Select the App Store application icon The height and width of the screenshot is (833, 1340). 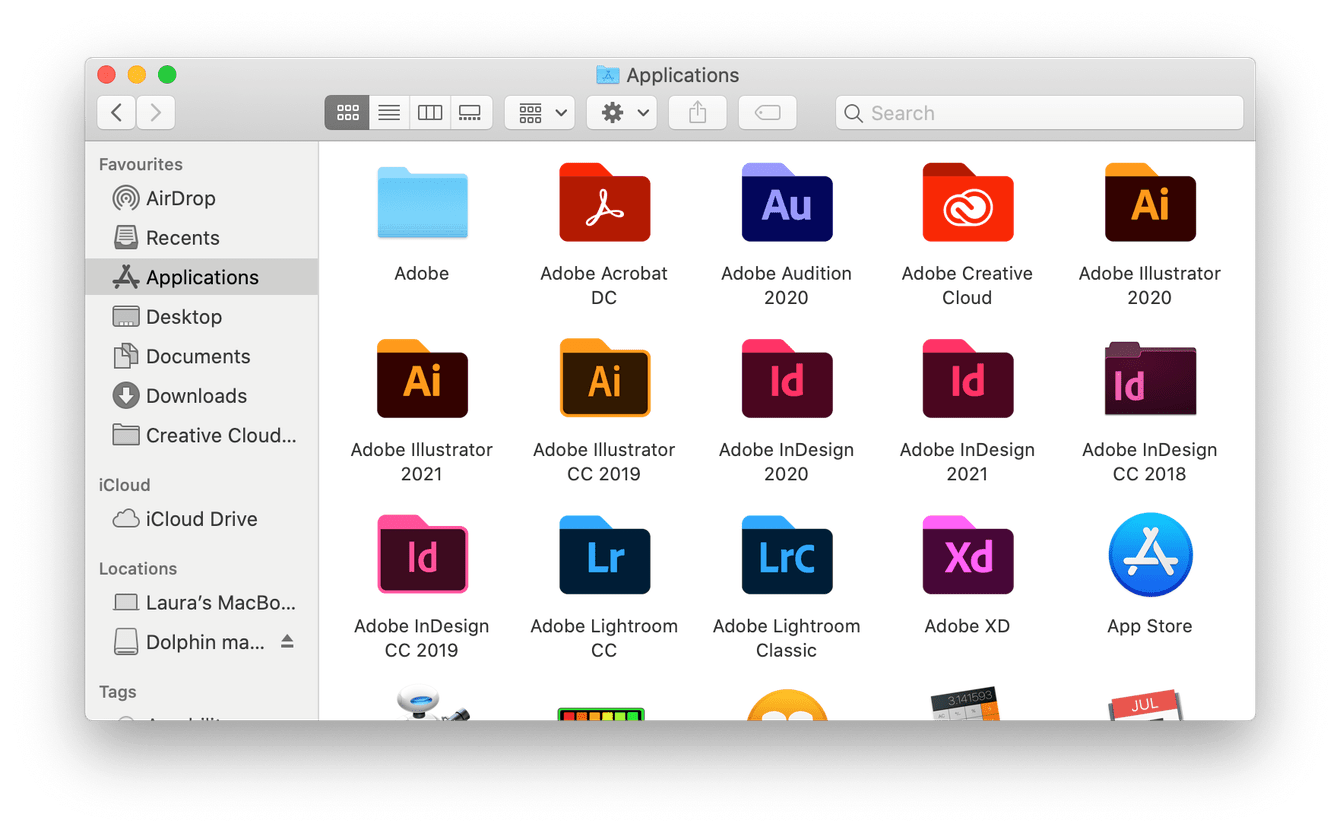(x=1150, y=555)
